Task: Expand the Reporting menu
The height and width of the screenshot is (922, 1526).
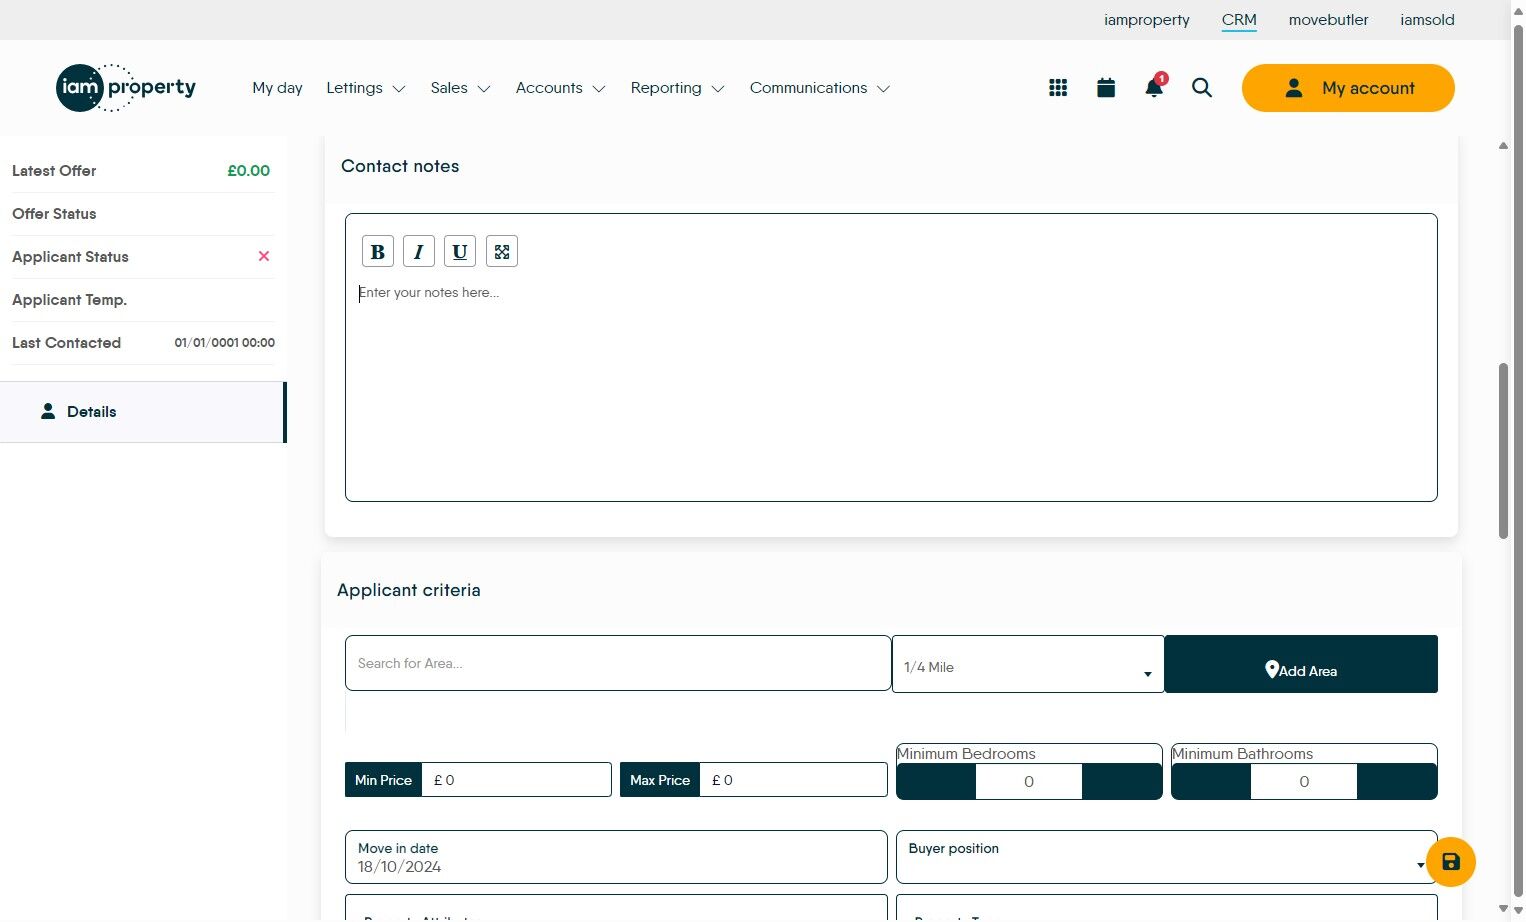Action: coord(677,88)
